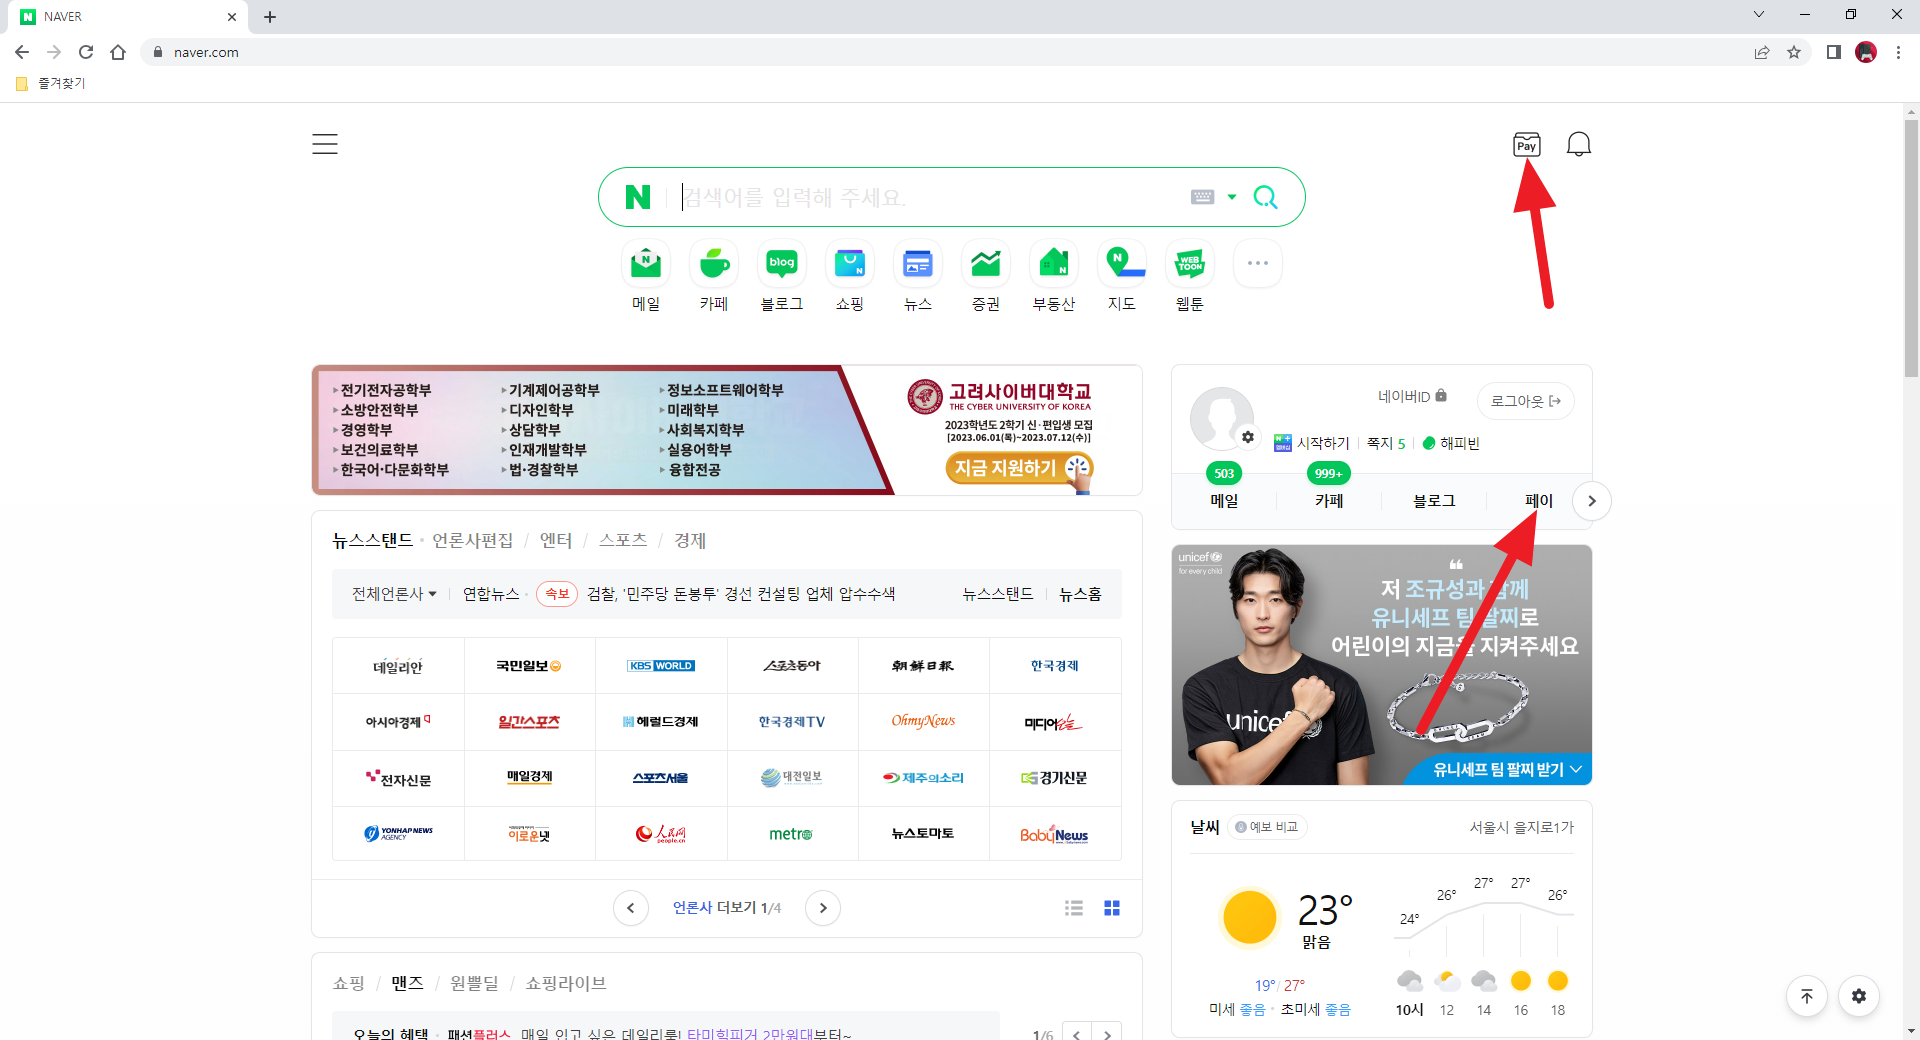Toggle the browser side panel icon

click(1833, 52)
